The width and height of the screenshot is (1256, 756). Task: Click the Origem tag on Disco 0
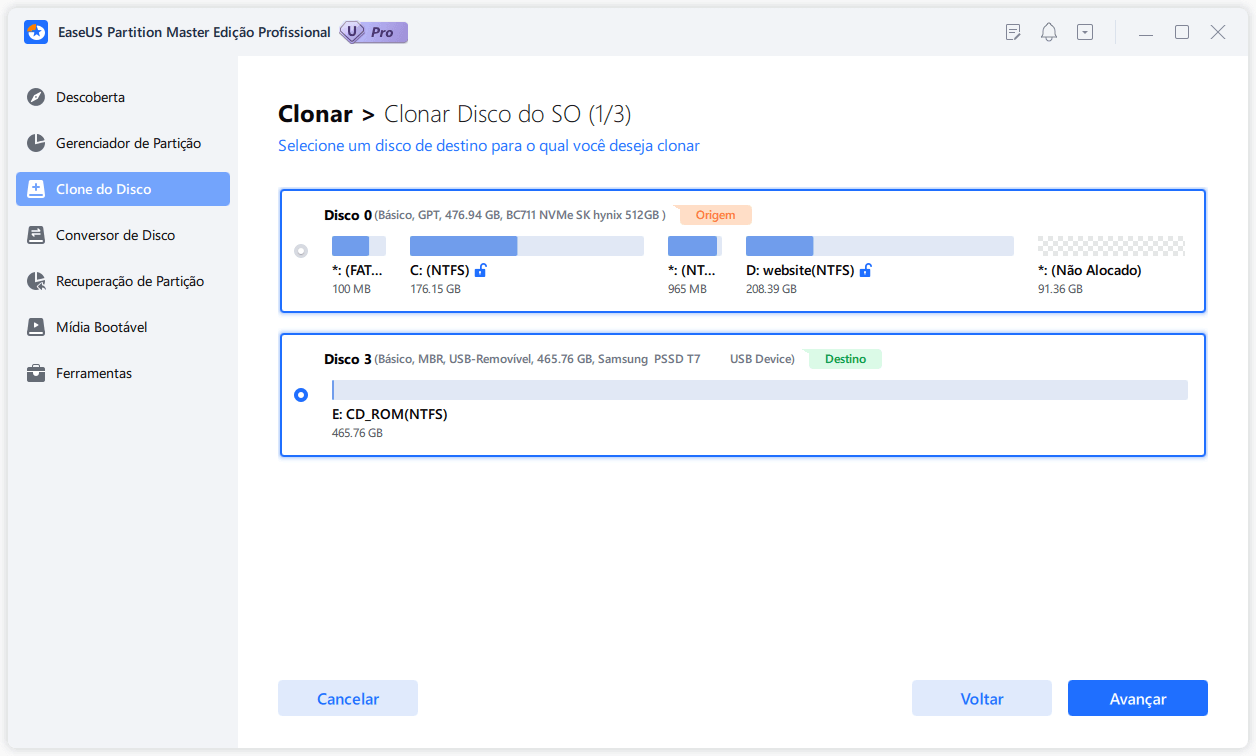coord(716,215)
